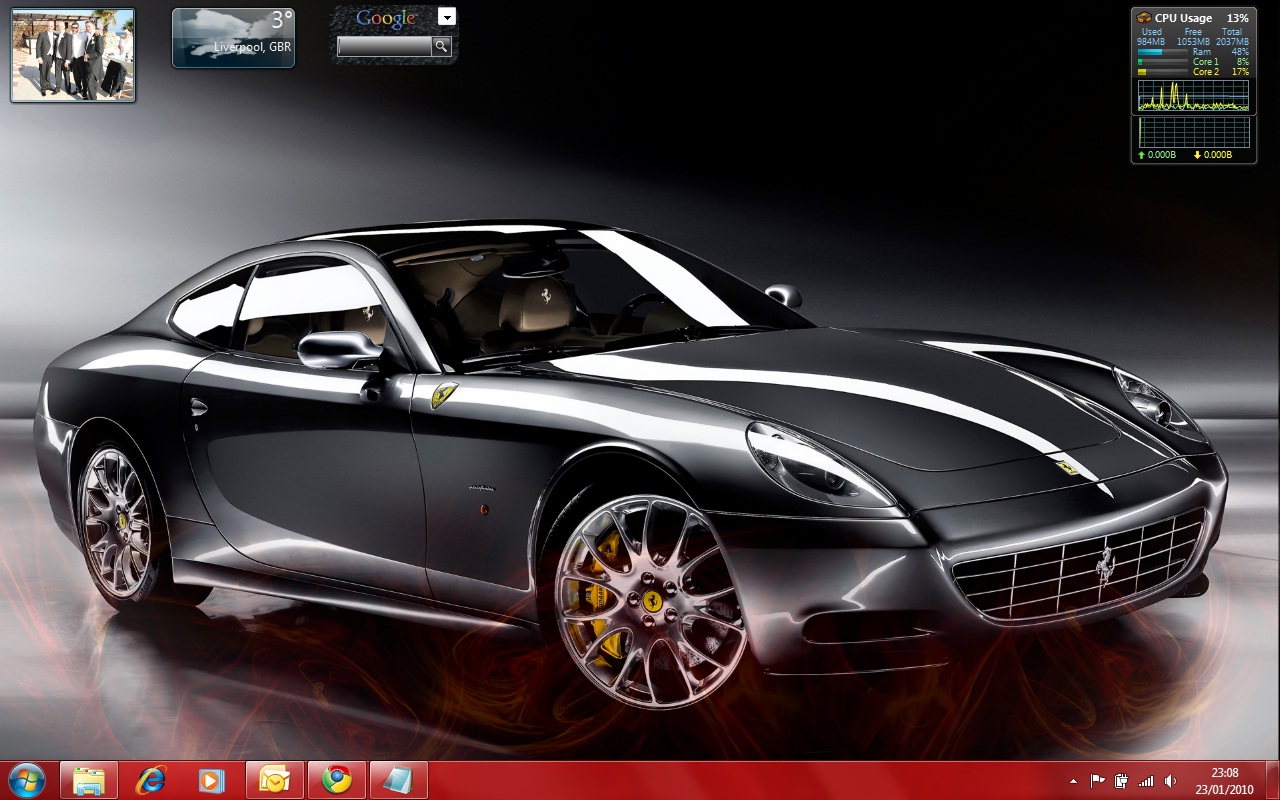Image resolution: width=1280 pixels, height=800 pixels.
Task: Click the blue Ram usage bar
Action: pos(1163,52)
